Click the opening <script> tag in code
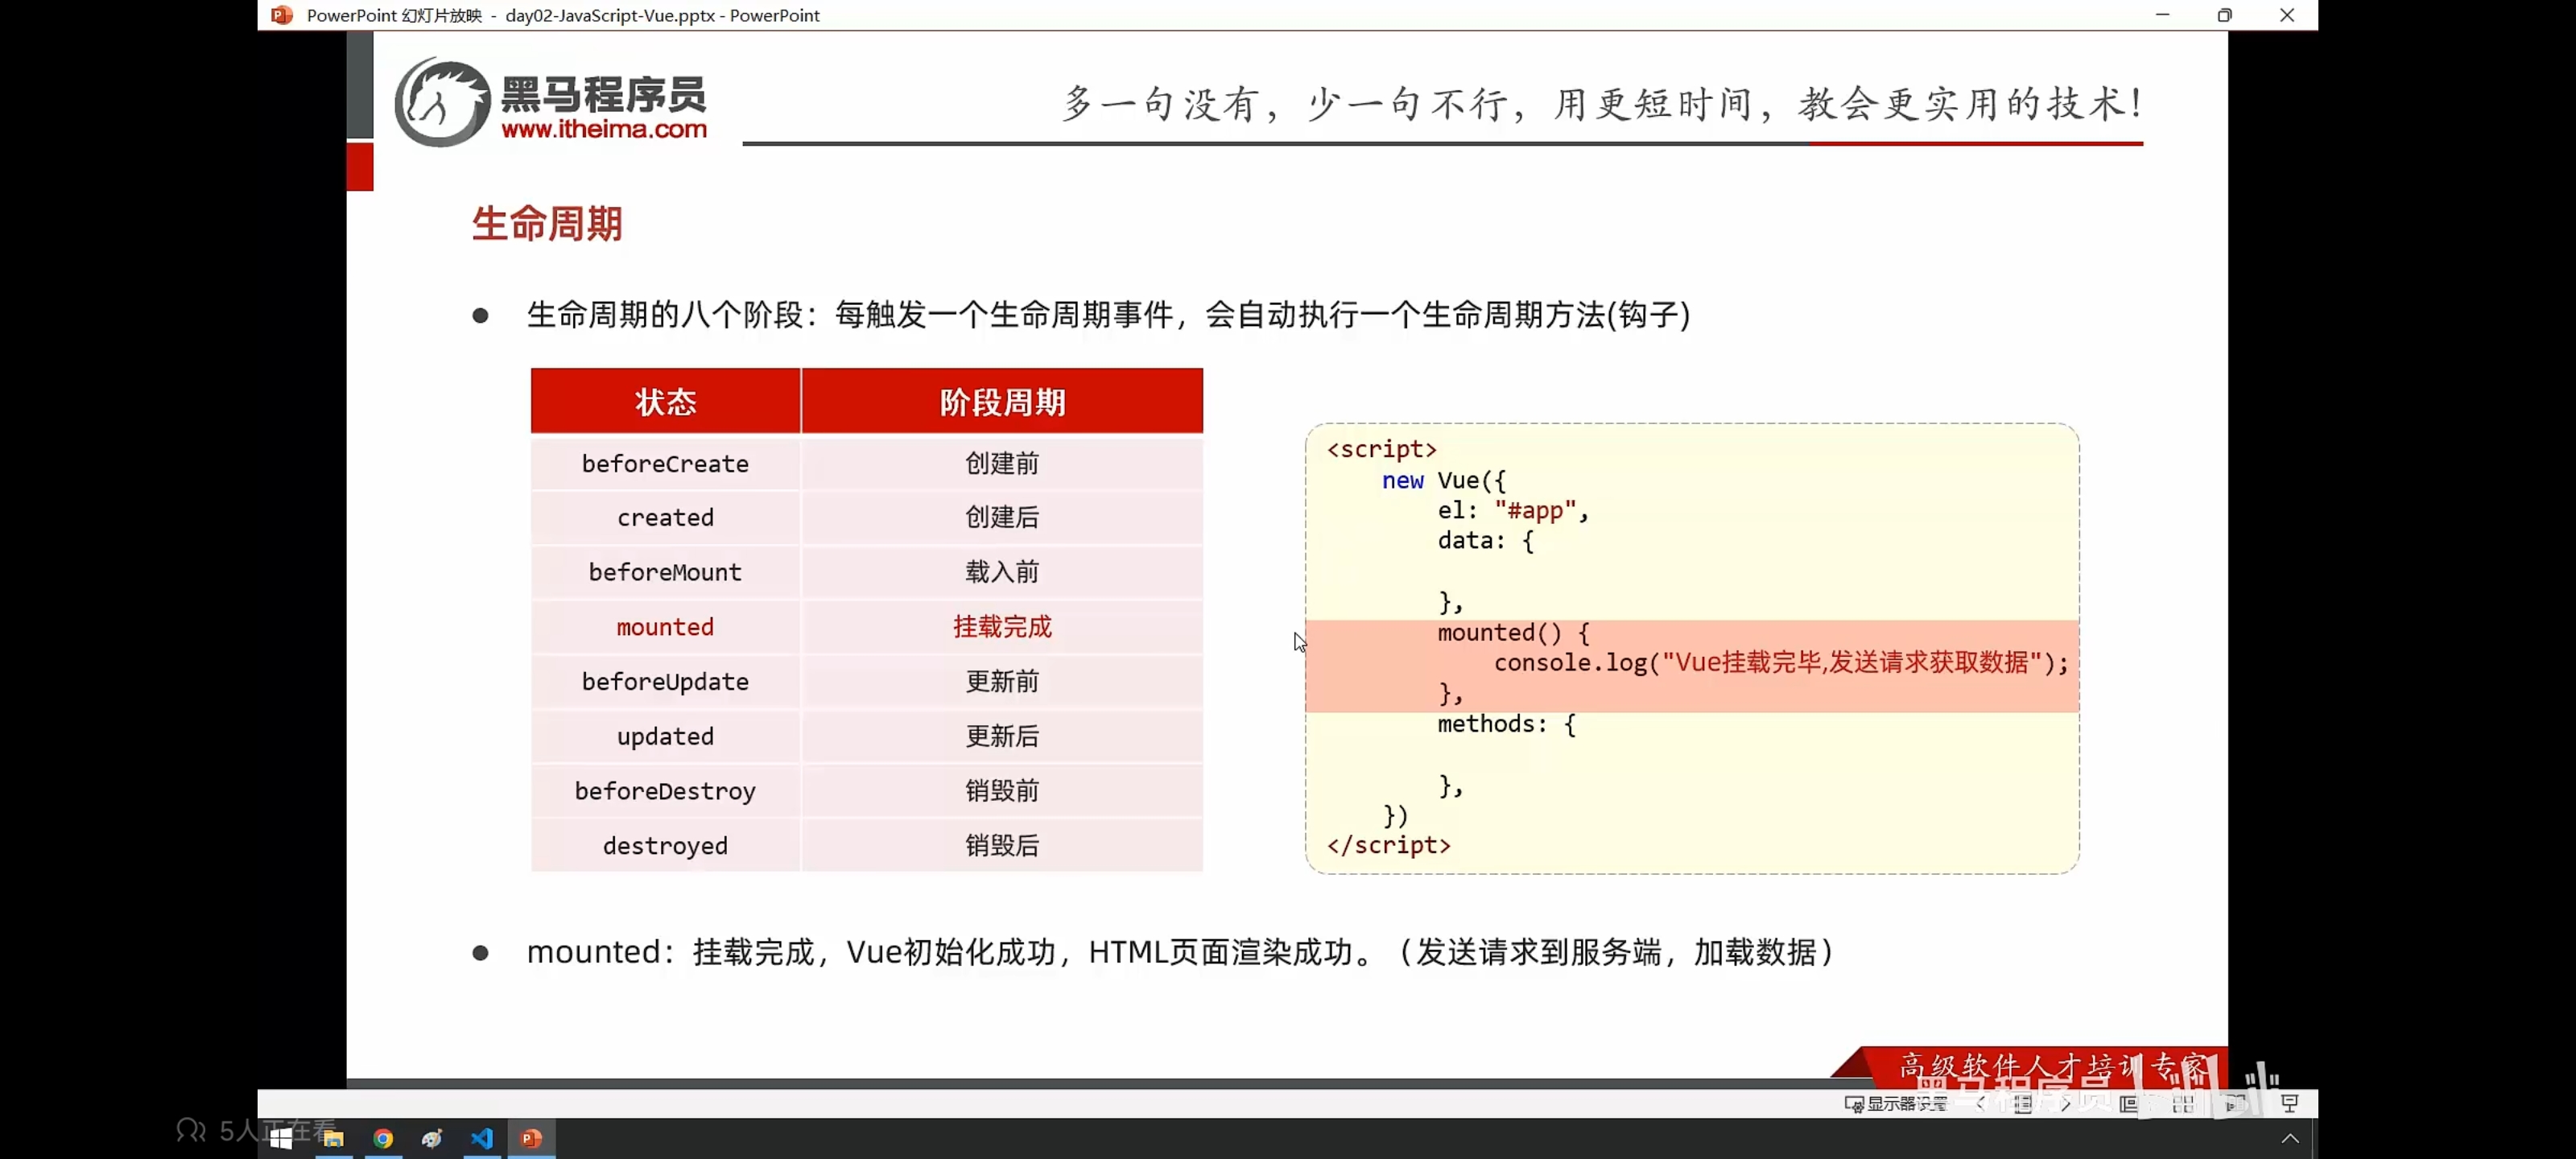The image size is (2576, 1159). (1382, 449)
